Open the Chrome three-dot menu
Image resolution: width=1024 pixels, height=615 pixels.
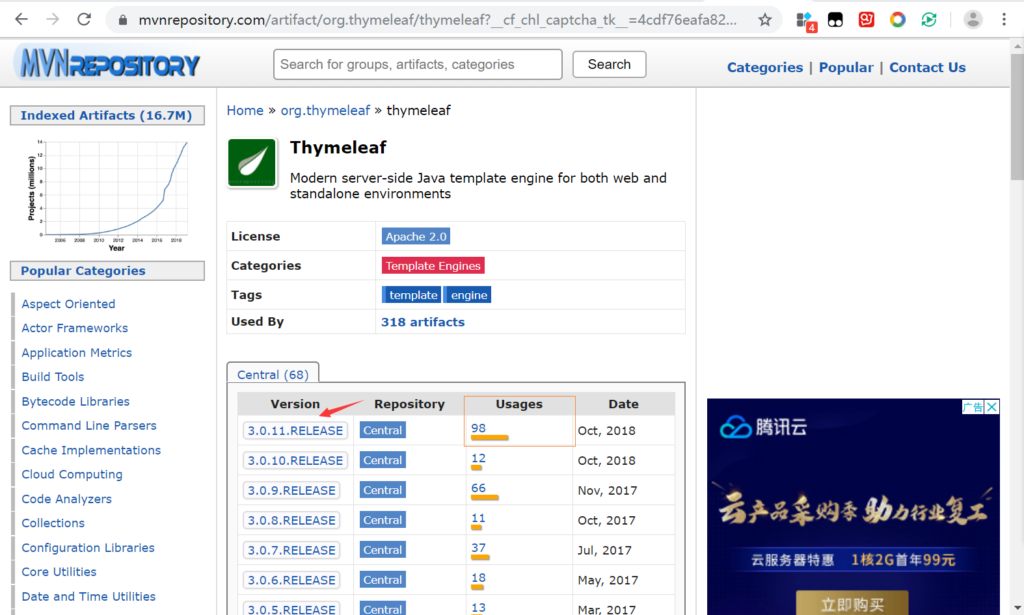(x=1004, y=20)
